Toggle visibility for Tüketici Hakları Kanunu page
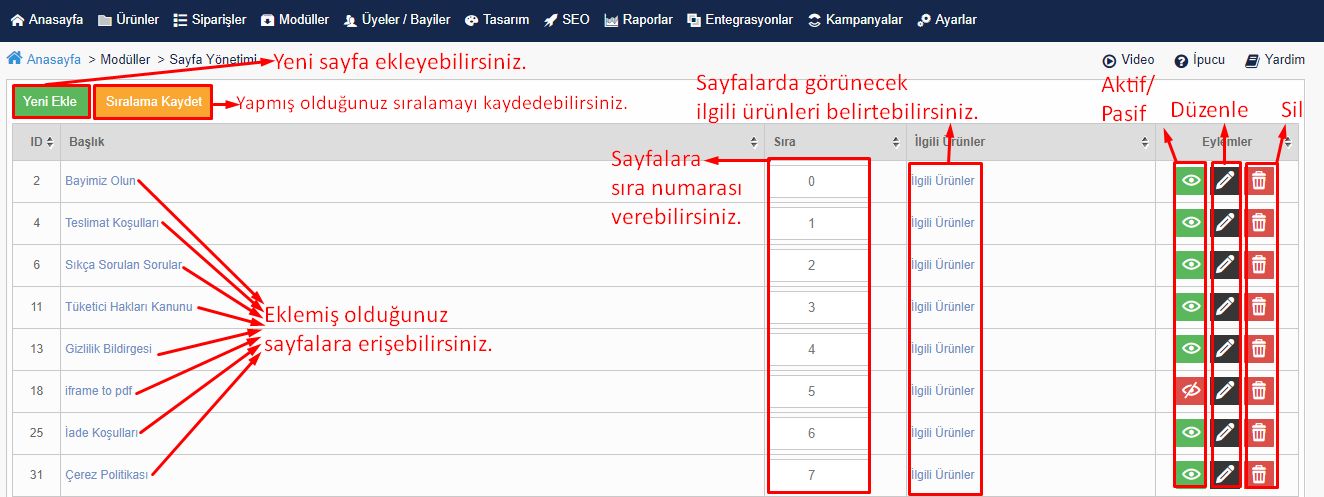Screen dimensions: 1324x497 click(1190, 307)
